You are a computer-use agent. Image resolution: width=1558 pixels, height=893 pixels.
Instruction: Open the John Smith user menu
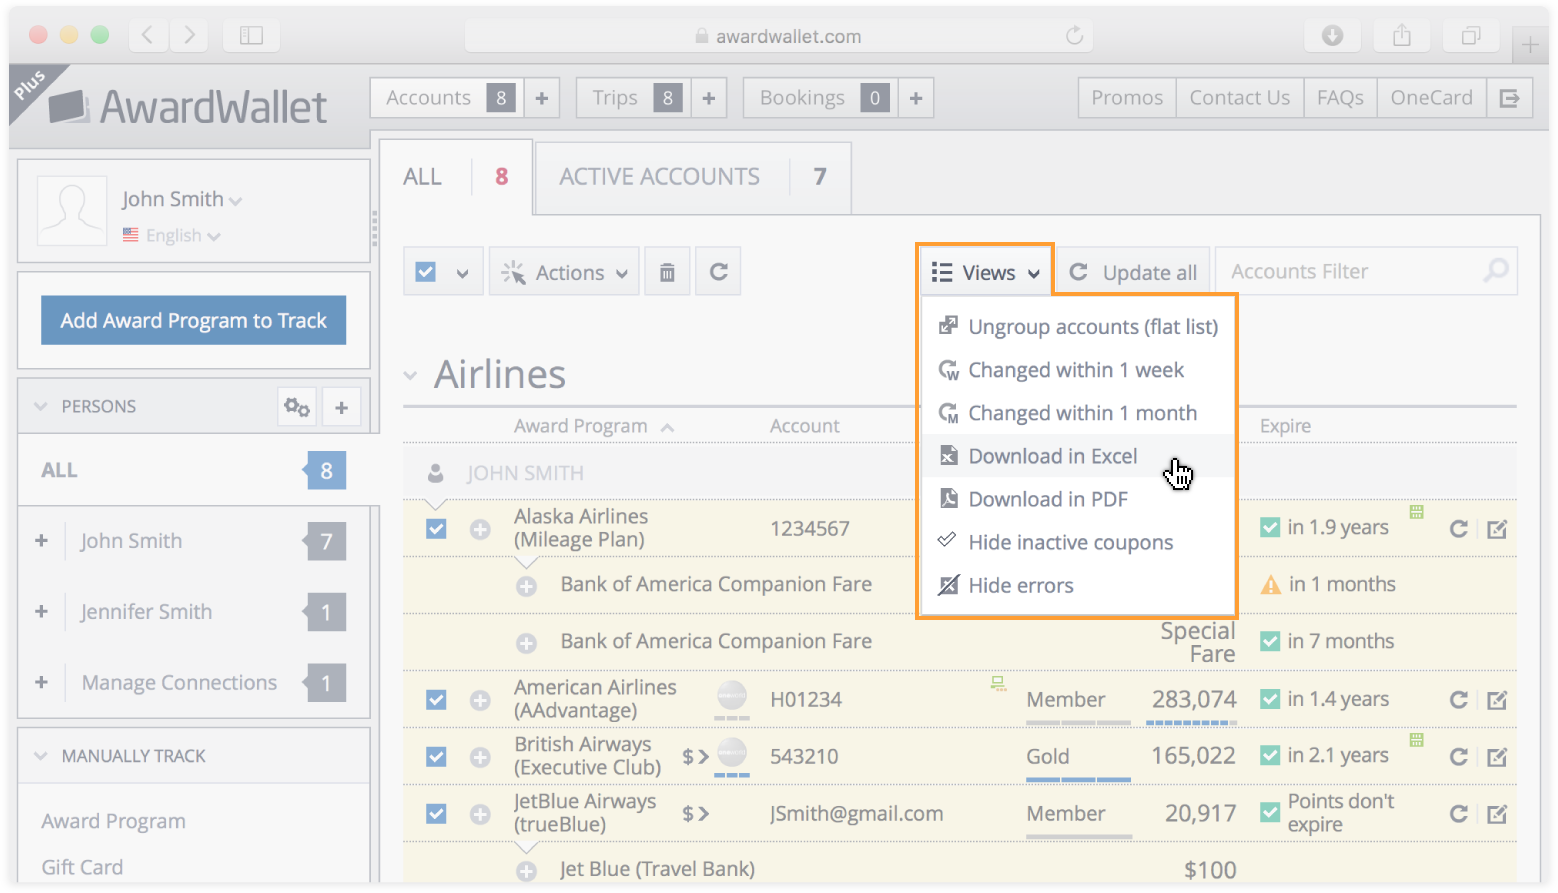pos(182,199)
